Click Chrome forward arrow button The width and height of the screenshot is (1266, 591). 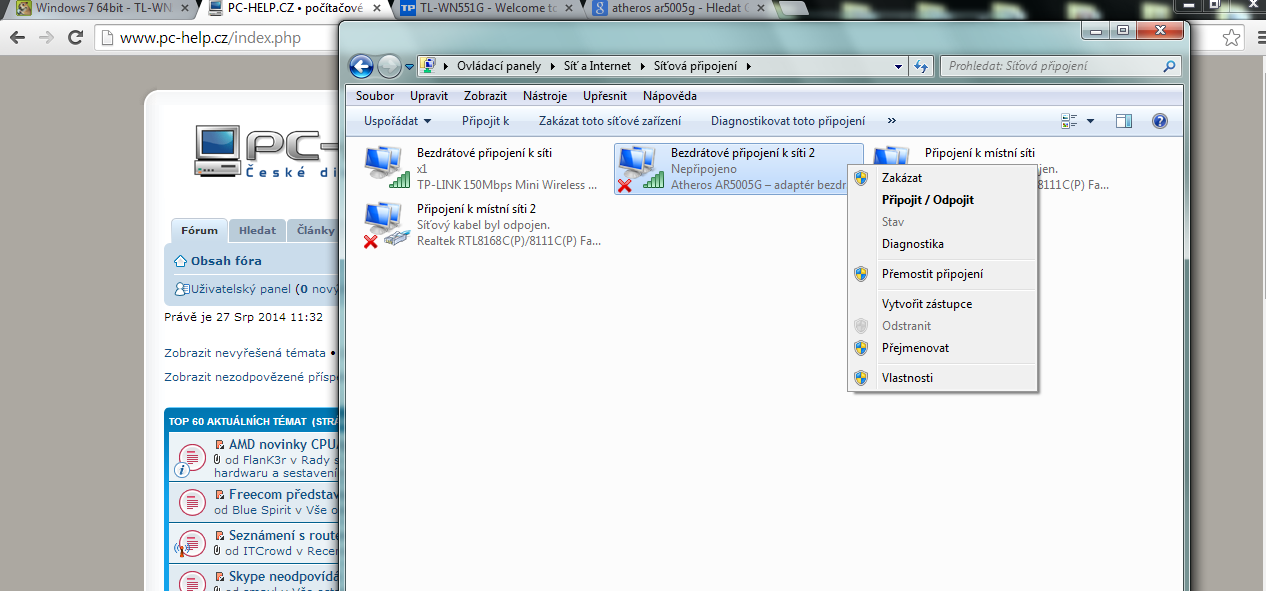click(x=46, y=38)
